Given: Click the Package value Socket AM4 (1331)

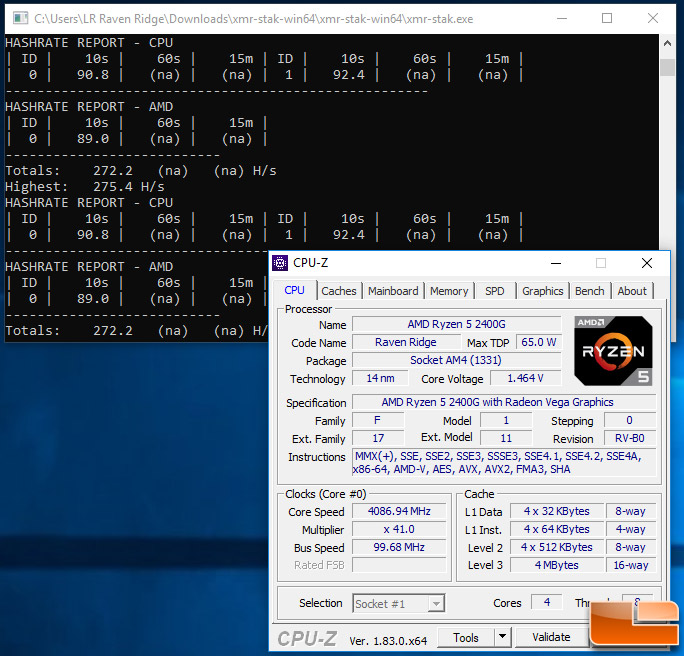Looking at the screenshot, I should [x=456, y=360].
